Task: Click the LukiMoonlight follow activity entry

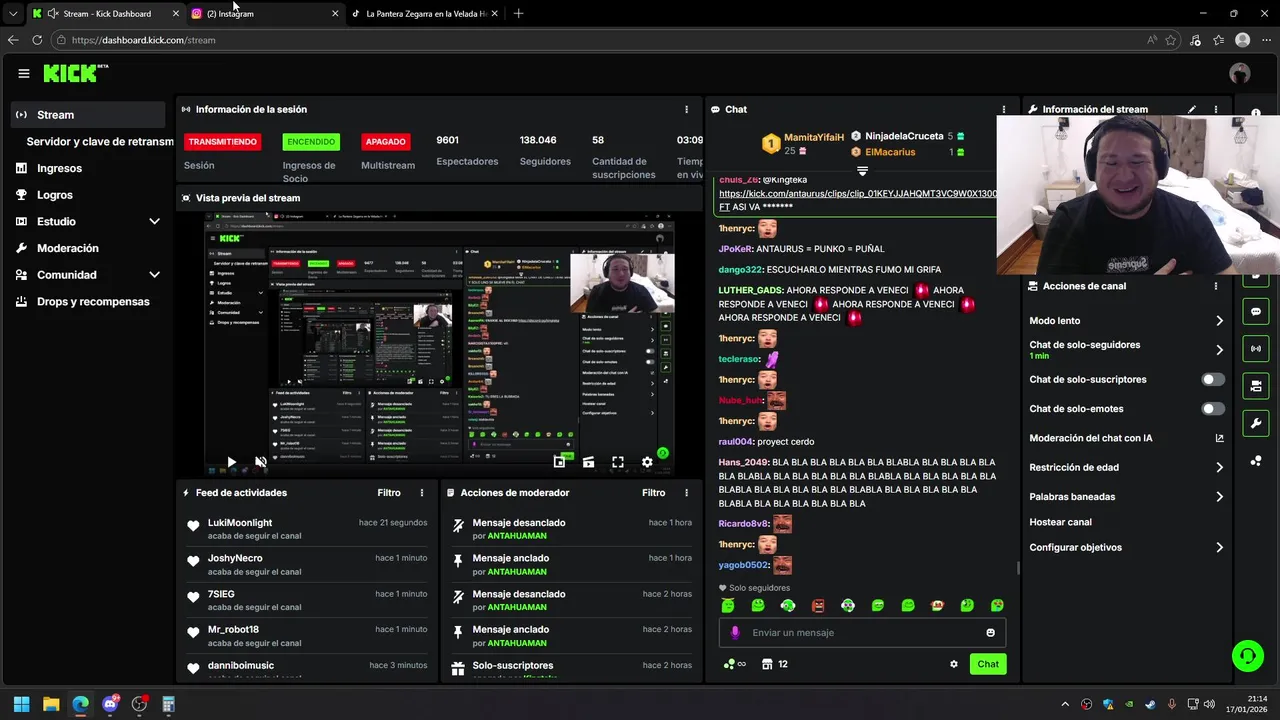Action: click(x=307, y=528)
